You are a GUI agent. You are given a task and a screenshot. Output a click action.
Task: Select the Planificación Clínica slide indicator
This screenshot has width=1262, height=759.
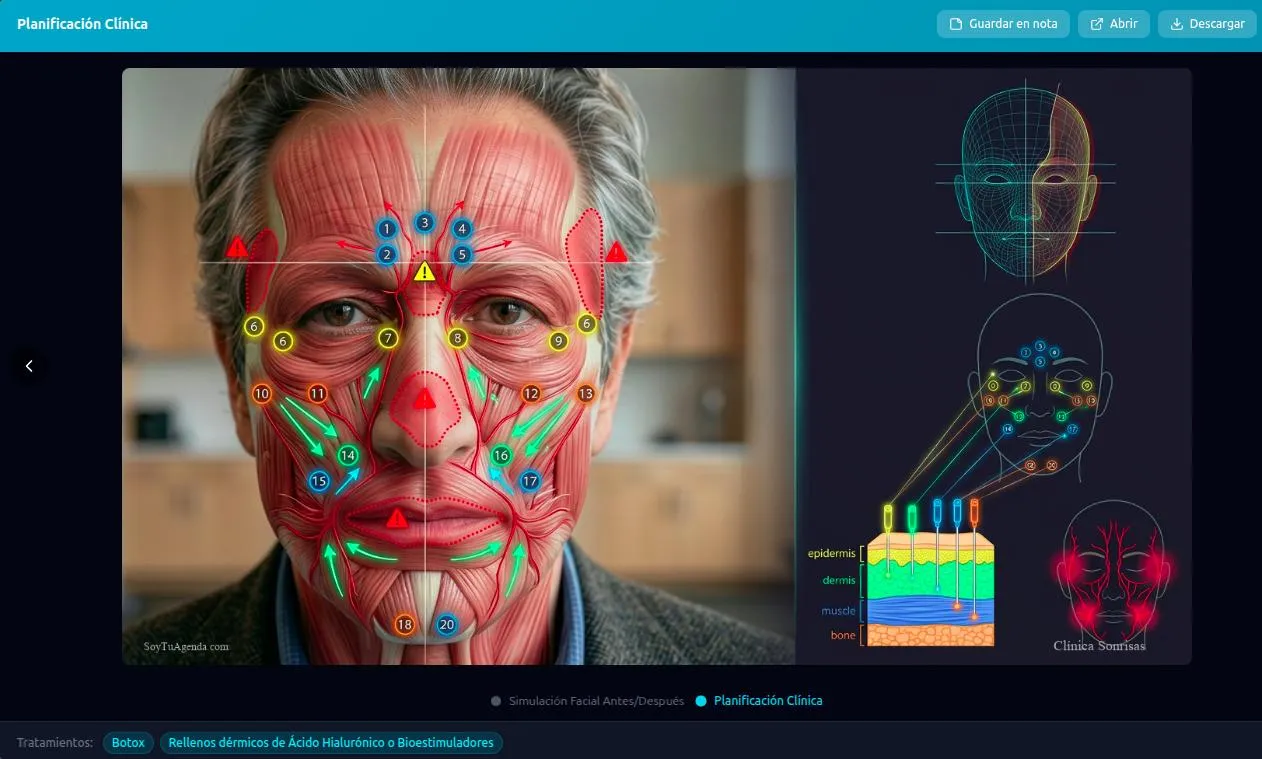coord(759,701)
